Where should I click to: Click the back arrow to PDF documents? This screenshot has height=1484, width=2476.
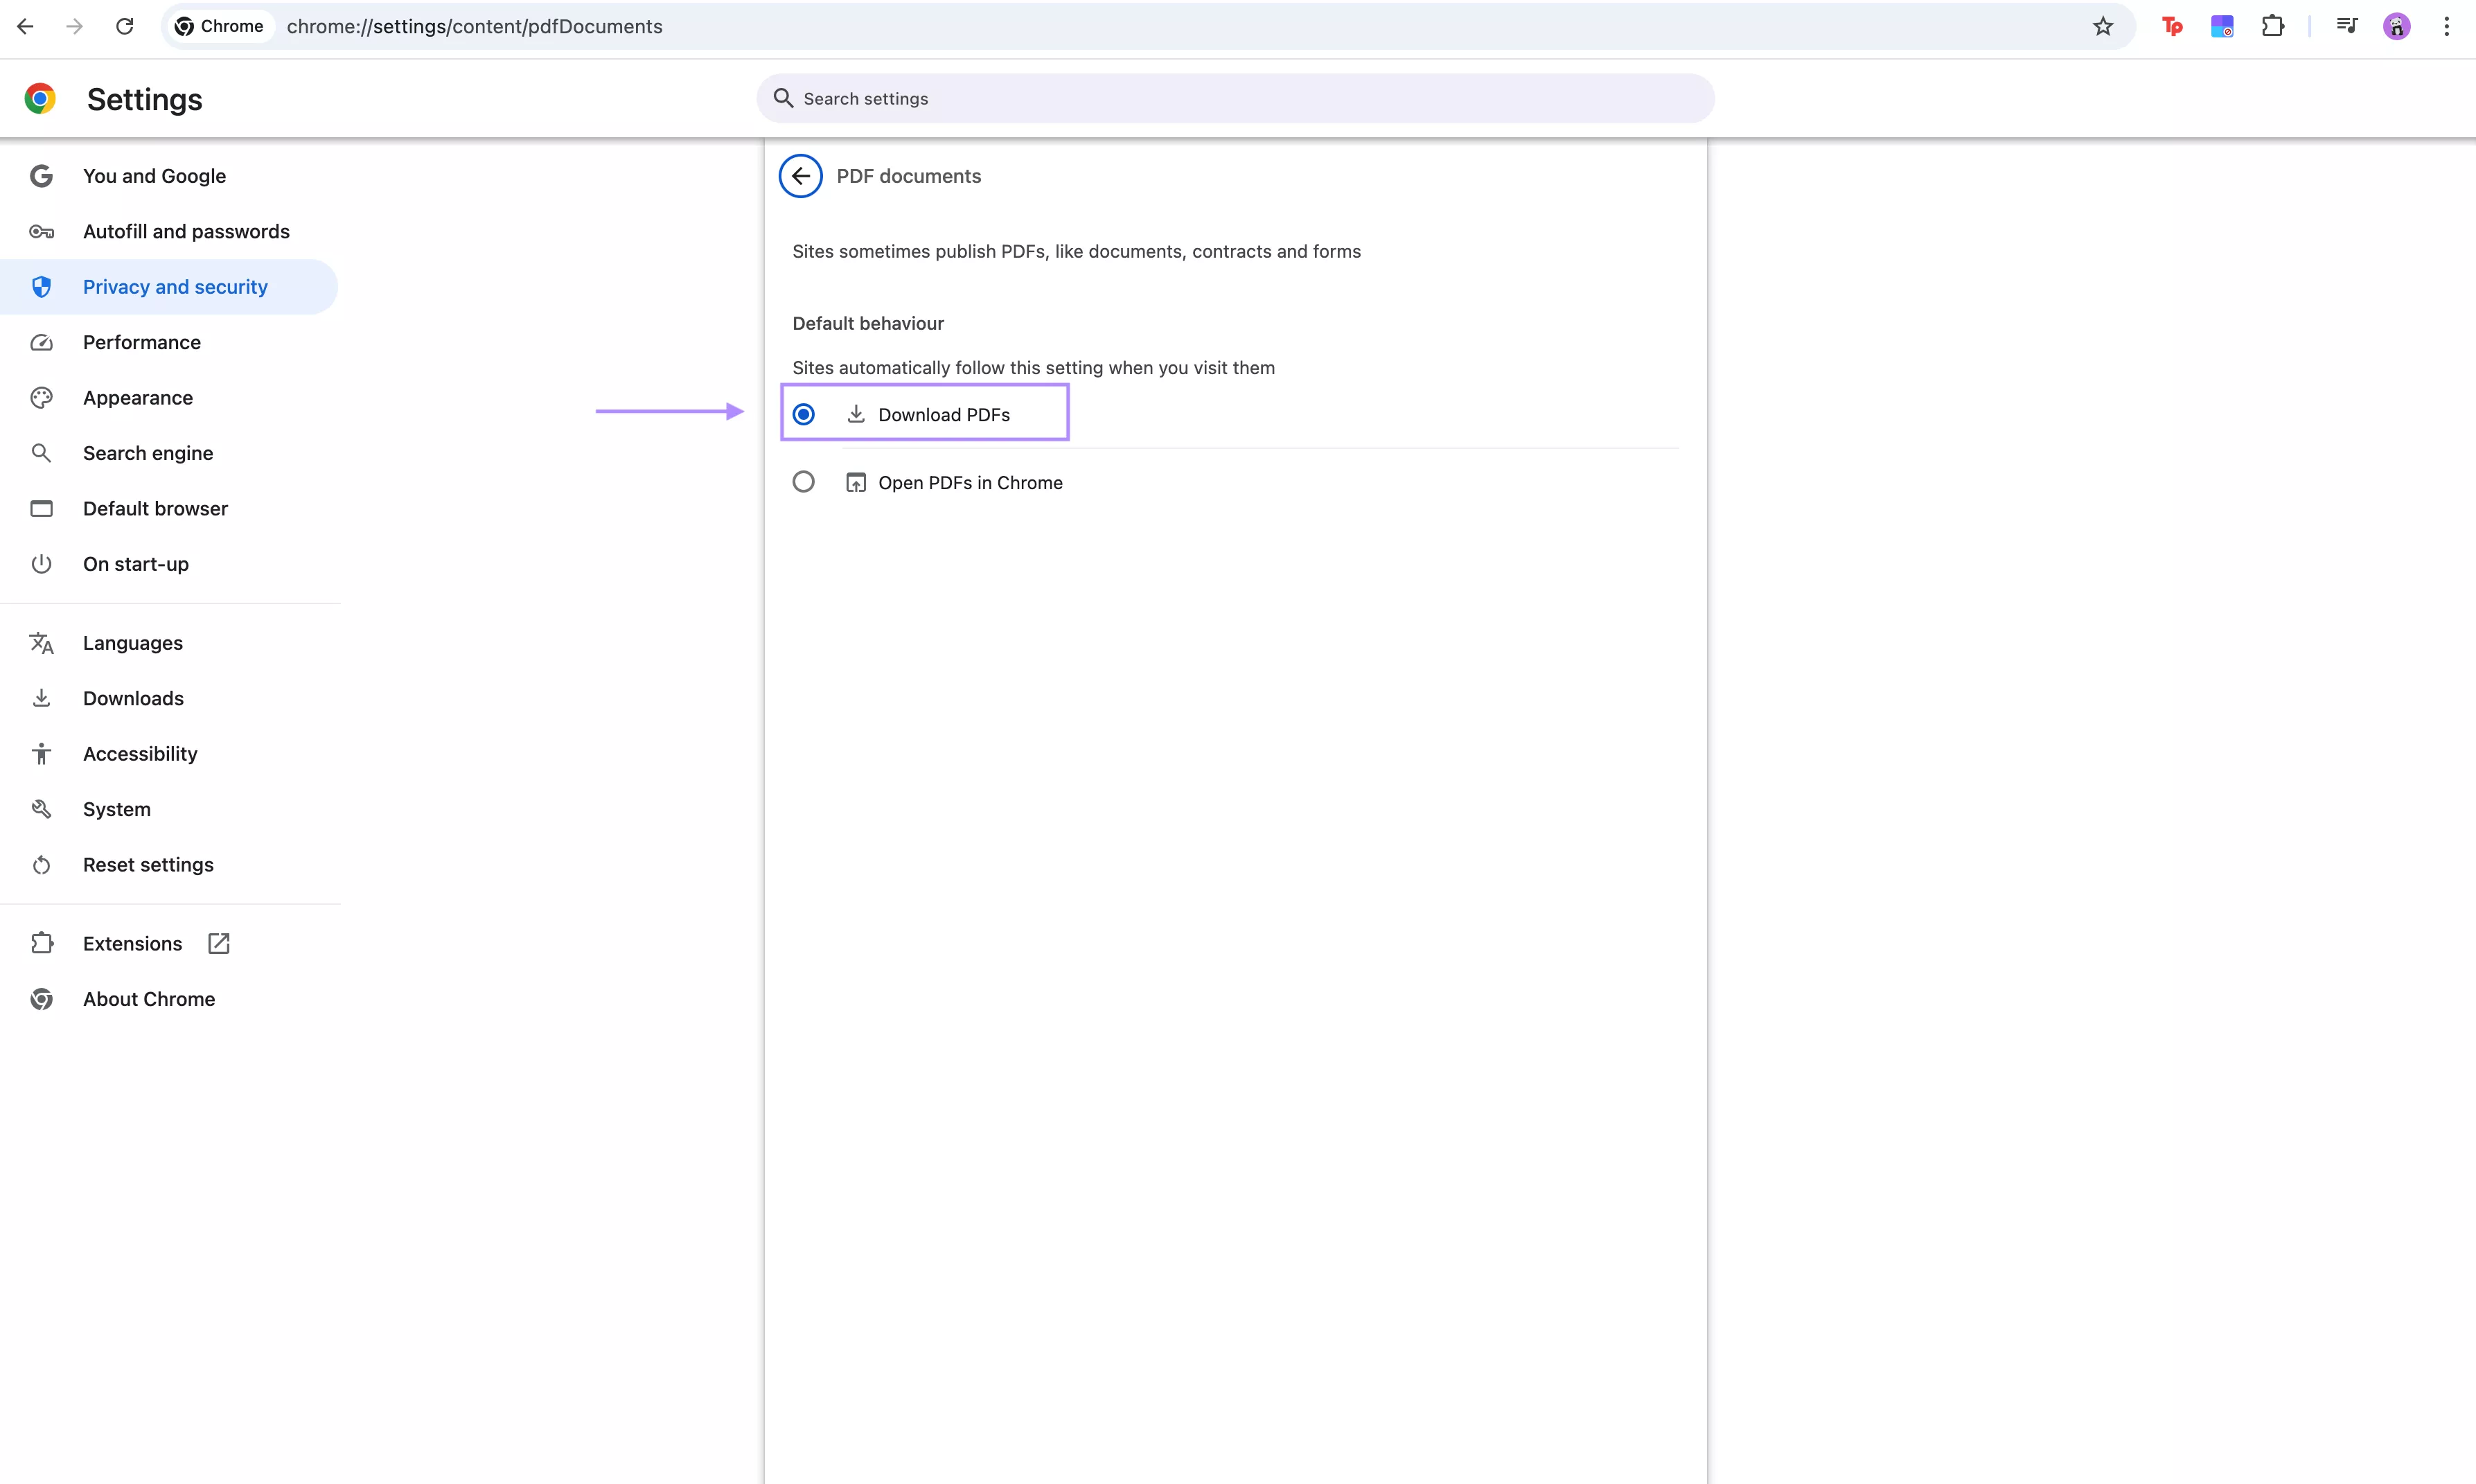click(x=800, y=176)
